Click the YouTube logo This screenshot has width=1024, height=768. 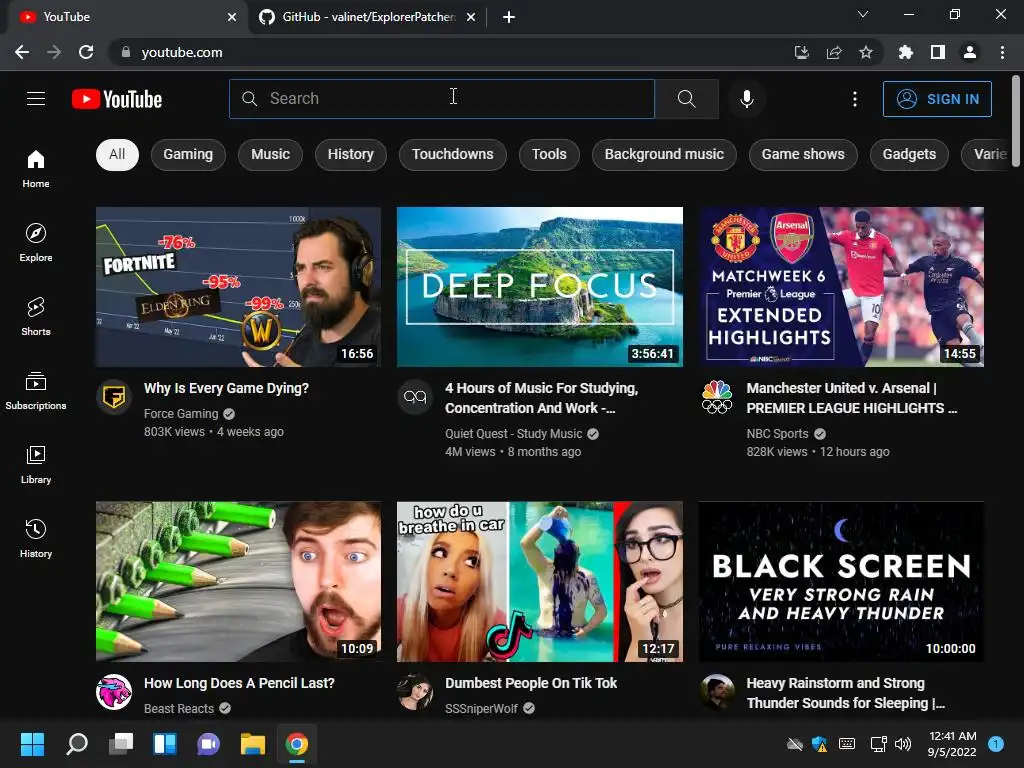(117, 99)
